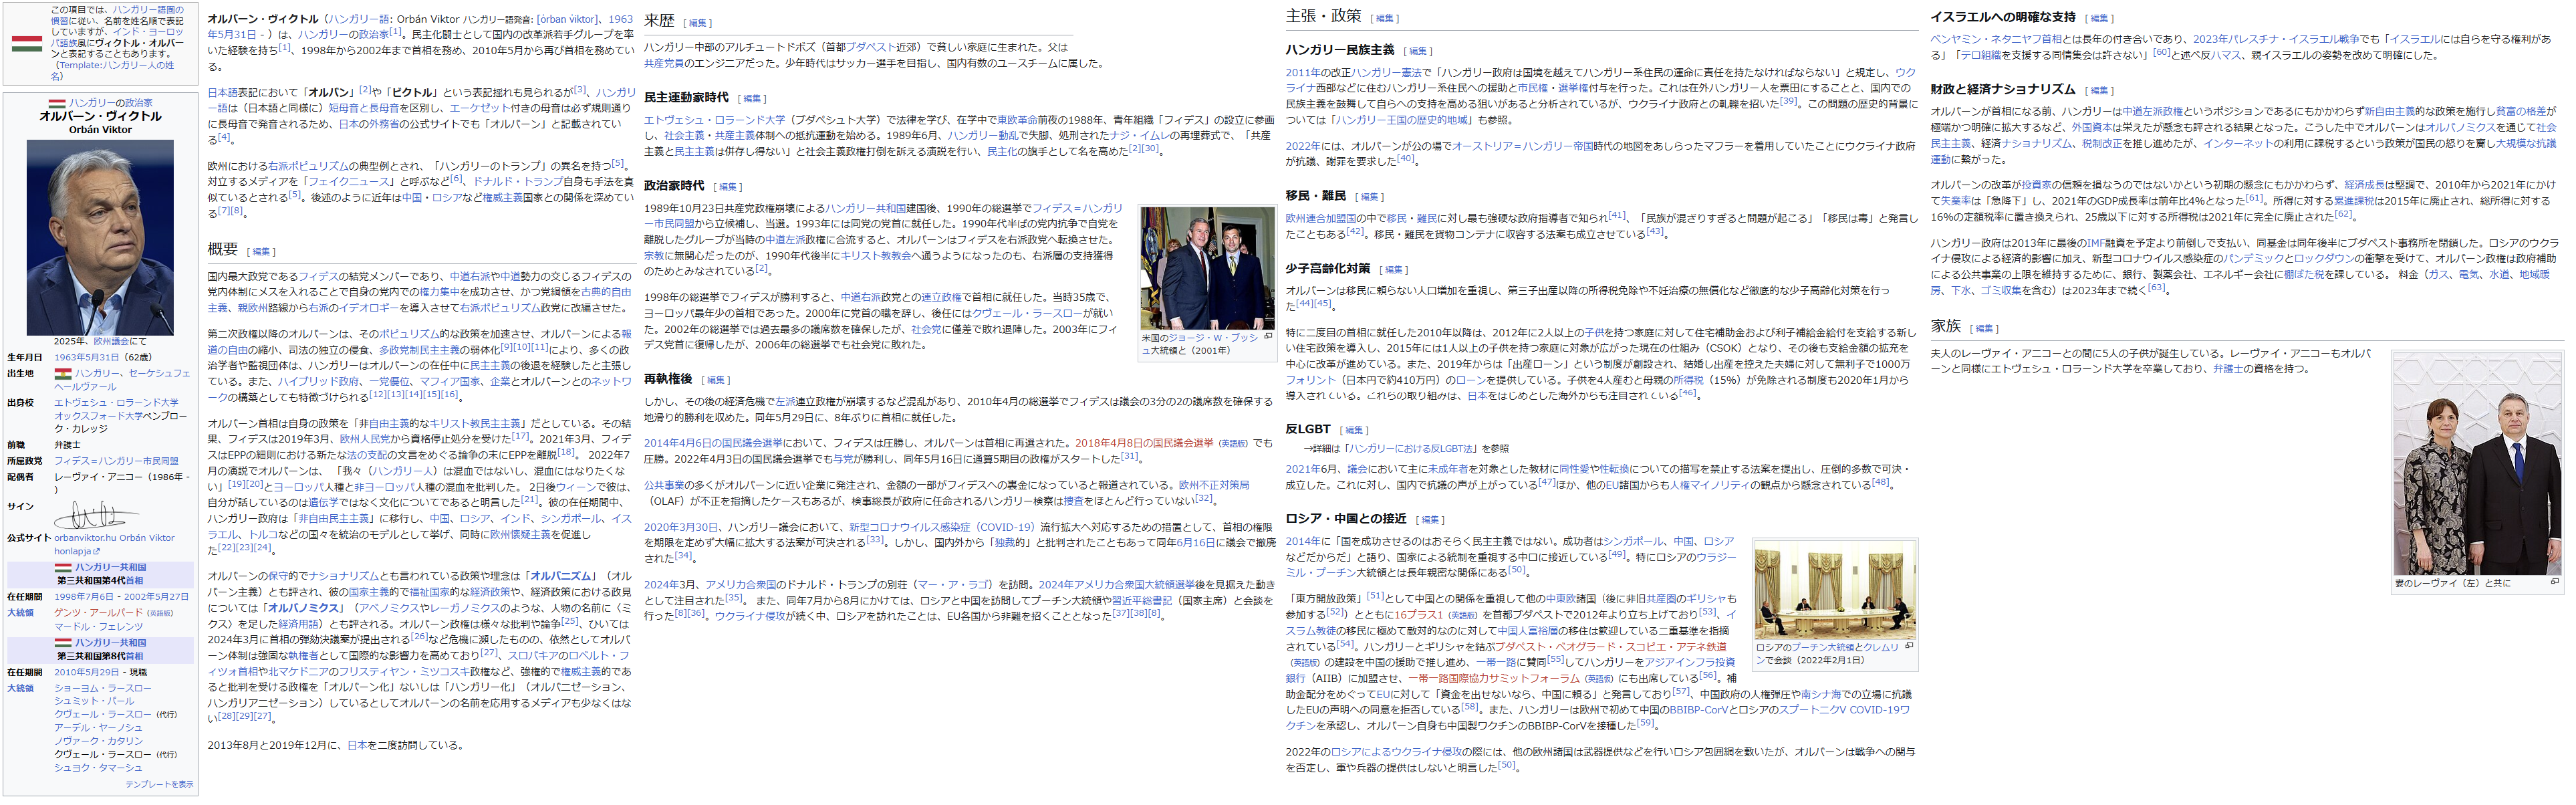The width and height of the screenshot is (2576, 805).
Task: Click the flag icon beside ハンガリーの政治家
Action: point(58,103)
